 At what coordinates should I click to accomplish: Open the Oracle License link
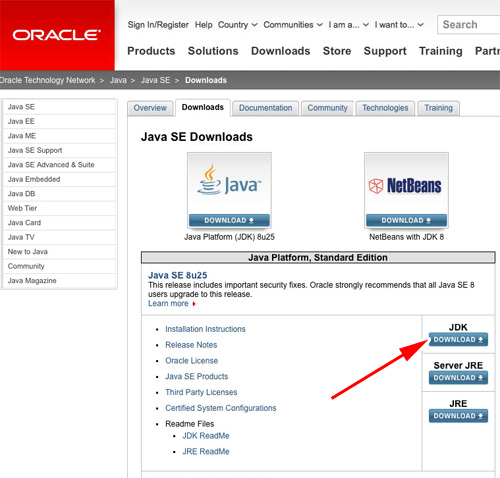tap(192, 361)
